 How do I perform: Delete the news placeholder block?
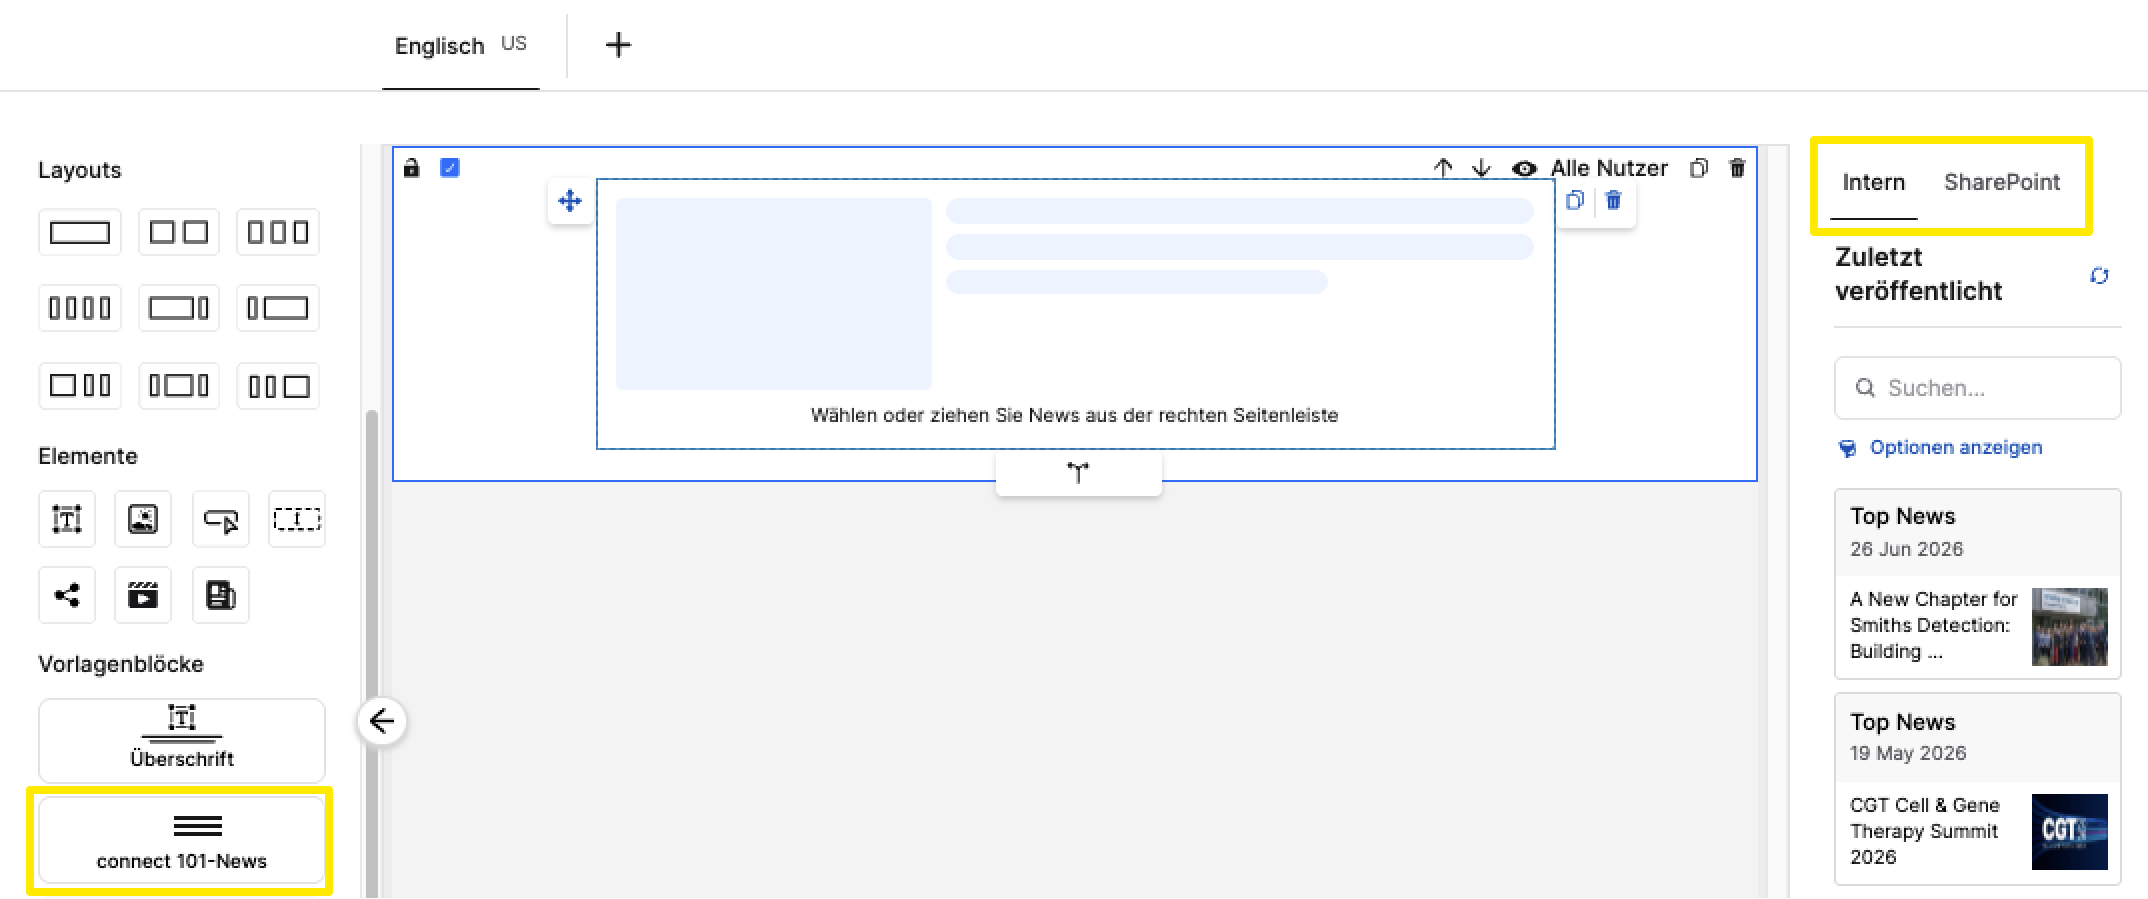tap(1613, 200)
